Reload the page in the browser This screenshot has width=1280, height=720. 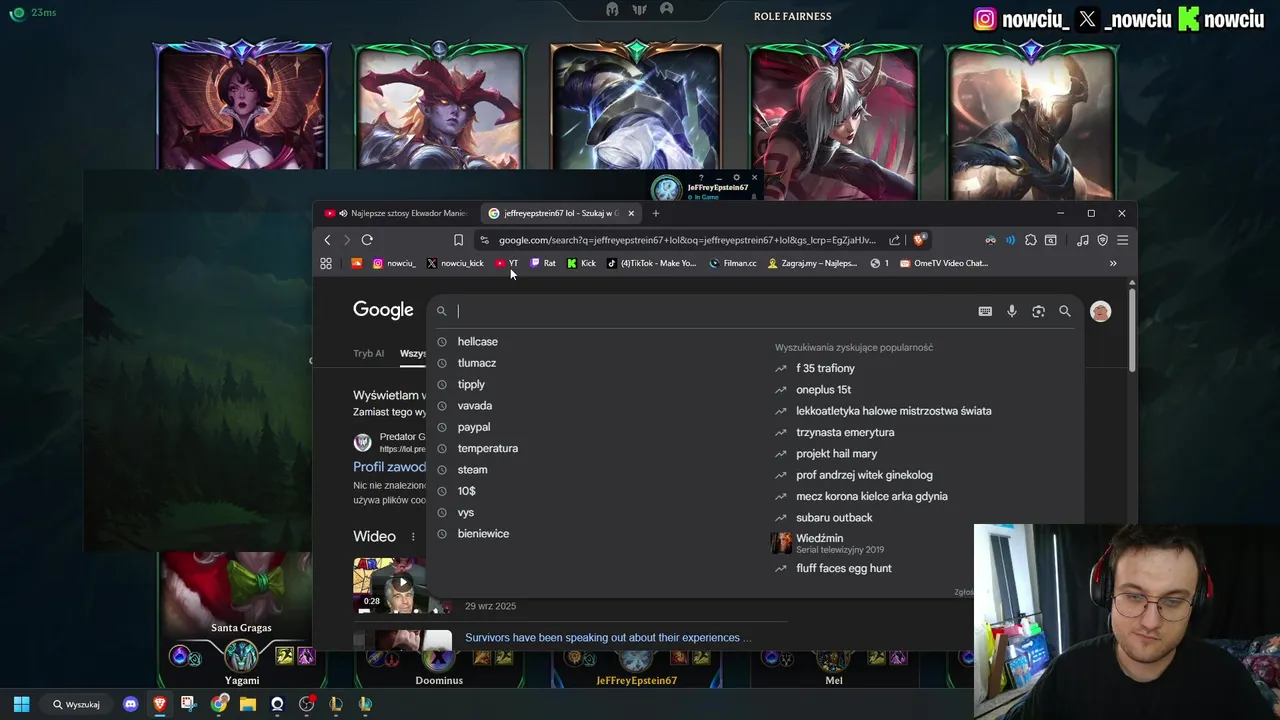point(367,240)
